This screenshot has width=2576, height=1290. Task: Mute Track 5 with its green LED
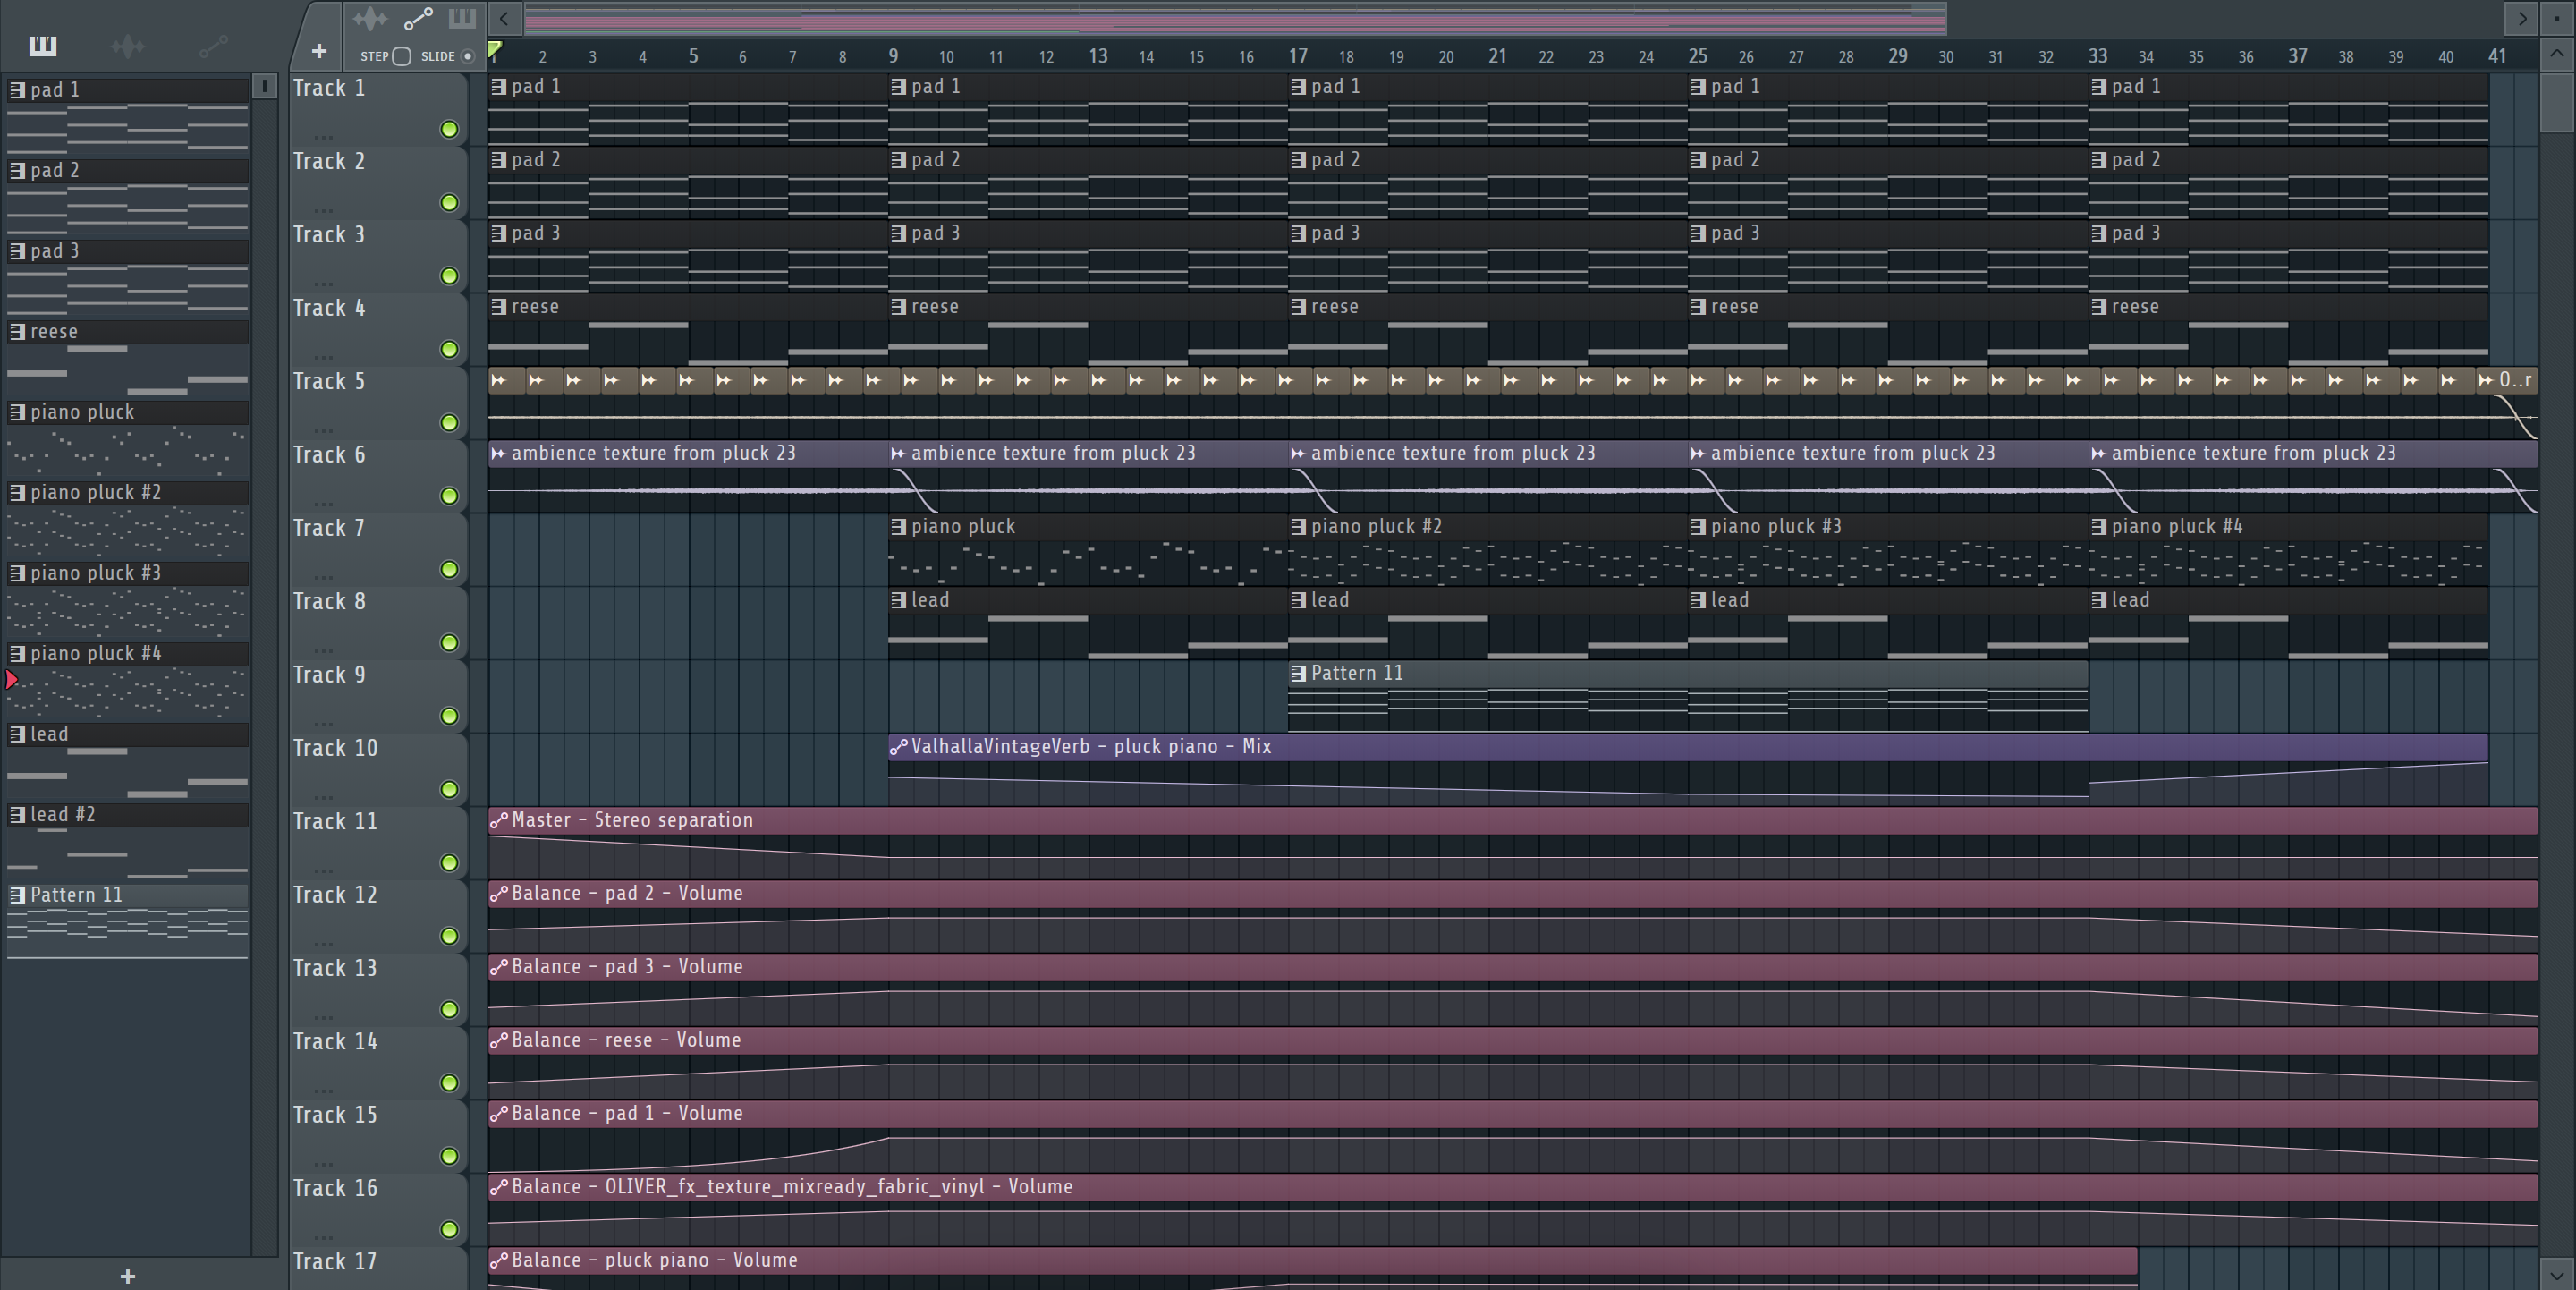tap(449, 423)
